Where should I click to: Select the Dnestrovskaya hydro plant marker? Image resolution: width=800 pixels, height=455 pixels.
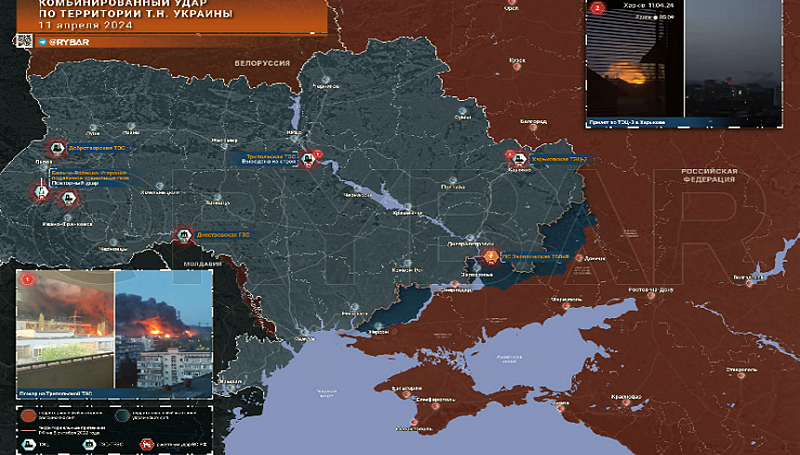pyautogui.click(x=184, y=235)
